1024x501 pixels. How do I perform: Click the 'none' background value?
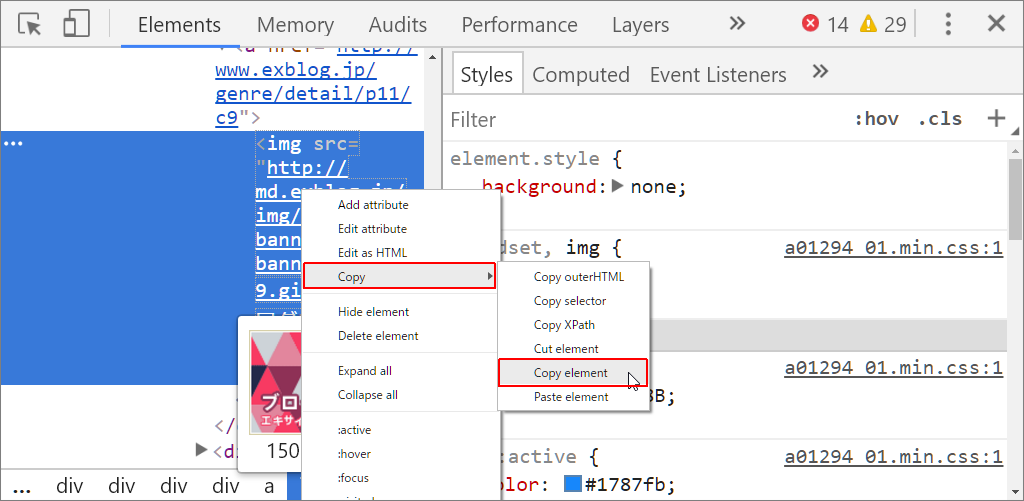pyautogui.click(x=653, y=187)
